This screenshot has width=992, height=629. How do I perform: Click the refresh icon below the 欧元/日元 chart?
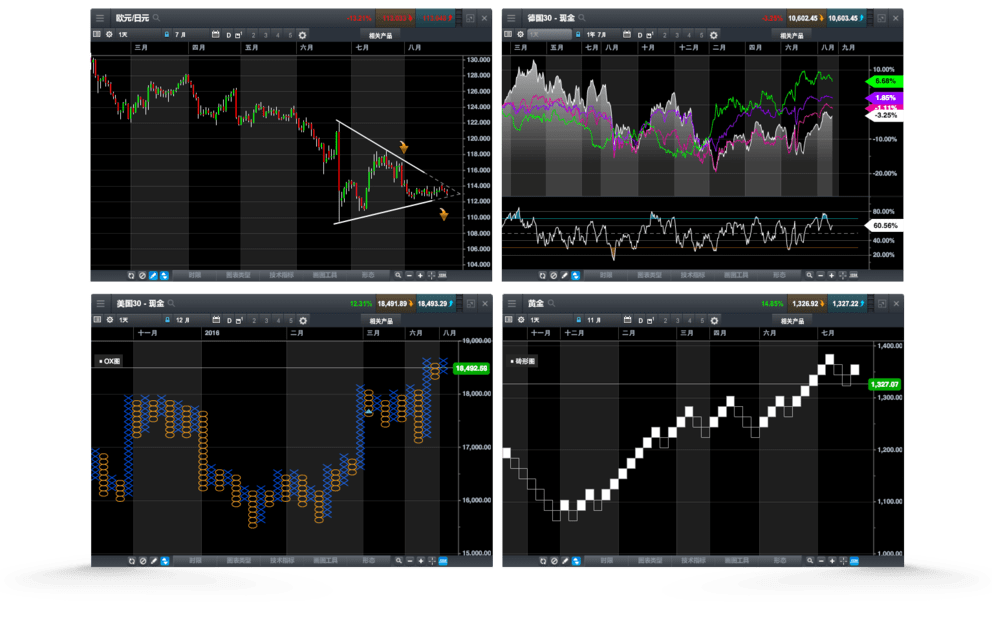pyautogui.click(x=131, y=275)
